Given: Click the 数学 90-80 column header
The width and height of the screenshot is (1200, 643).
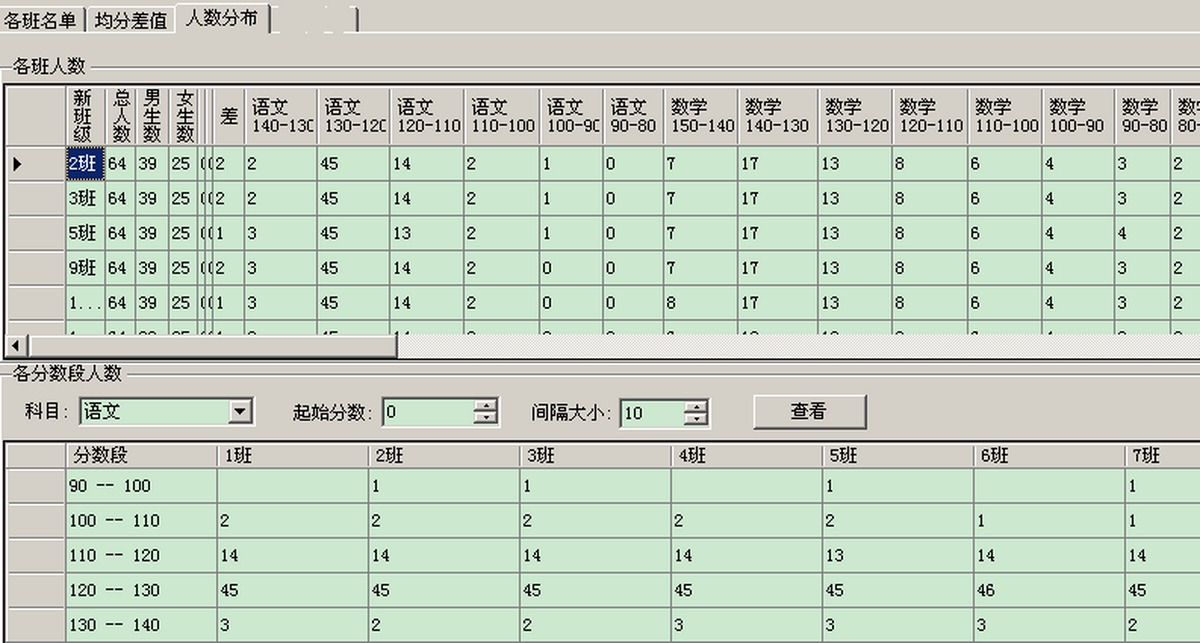Looking at the screenshot, I should click(x=1143, y=116).
